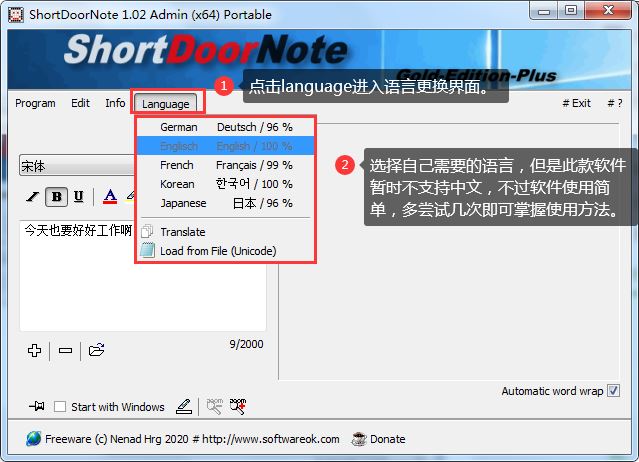
Task: Select German Deutsch from language list
Action: (225, 127)
